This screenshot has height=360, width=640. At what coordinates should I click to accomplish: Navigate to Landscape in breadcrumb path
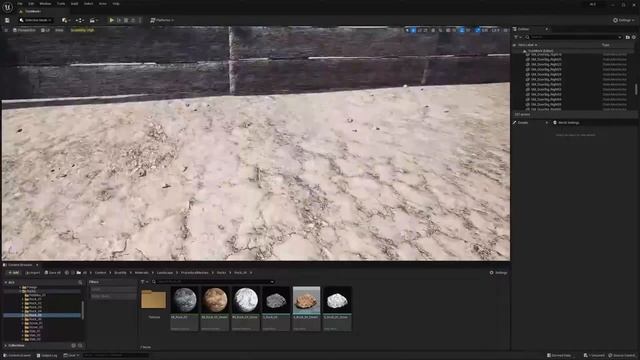(x=165, y=273)
